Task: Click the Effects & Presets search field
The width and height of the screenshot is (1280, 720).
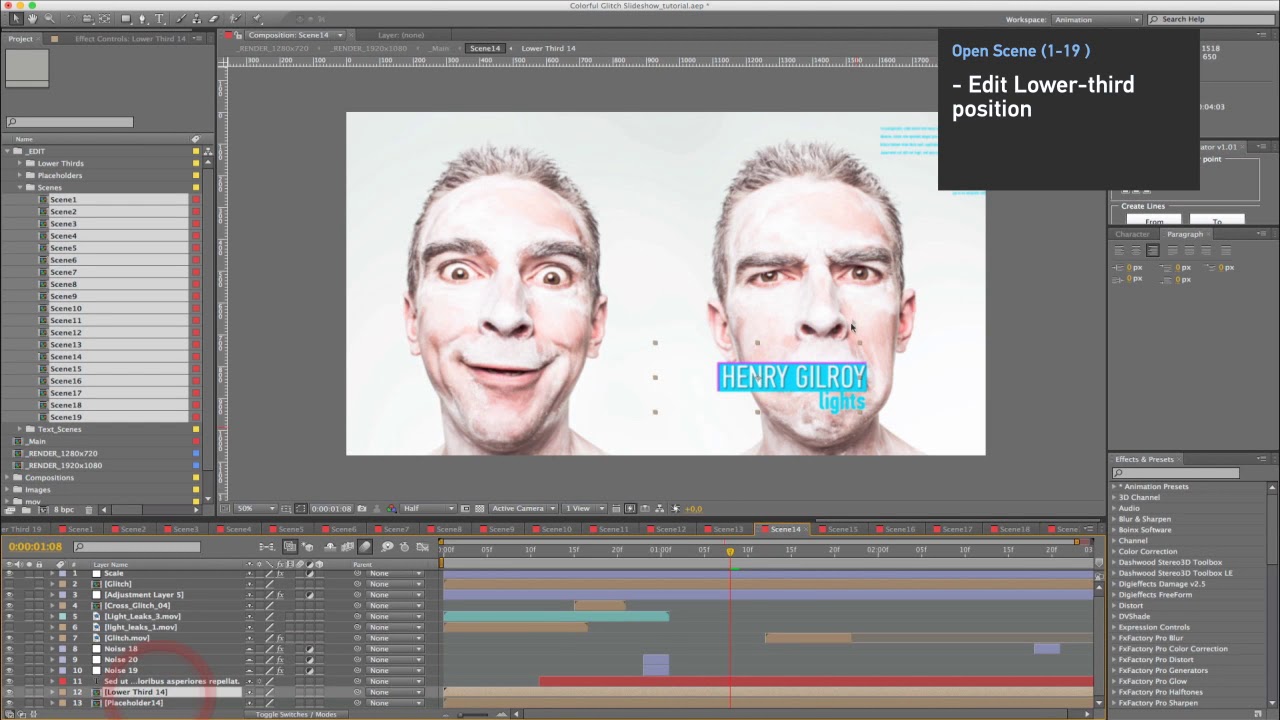Action: pos(1176,473)
